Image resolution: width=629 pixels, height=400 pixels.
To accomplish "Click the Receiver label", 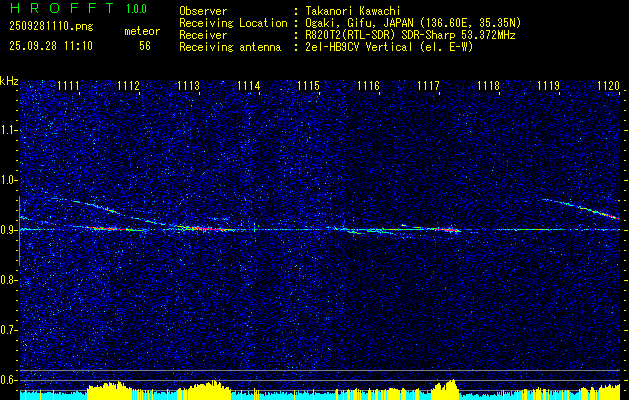I will [x=203, y=35].
